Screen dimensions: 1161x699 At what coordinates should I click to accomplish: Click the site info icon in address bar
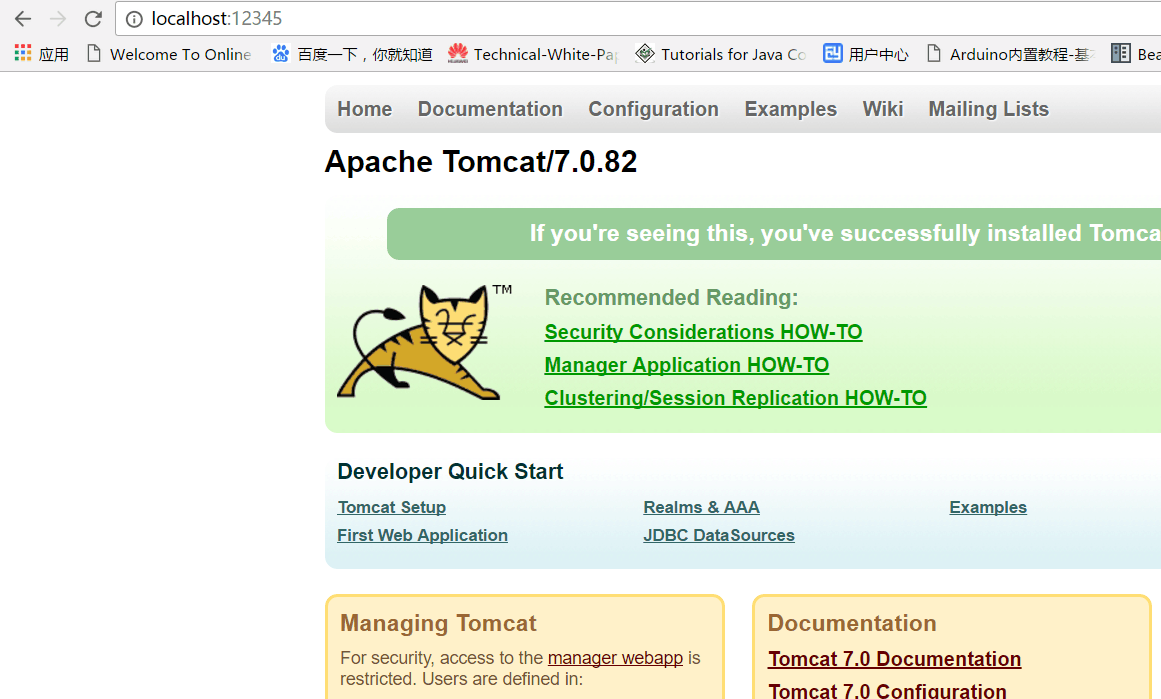tap(134, 19)
